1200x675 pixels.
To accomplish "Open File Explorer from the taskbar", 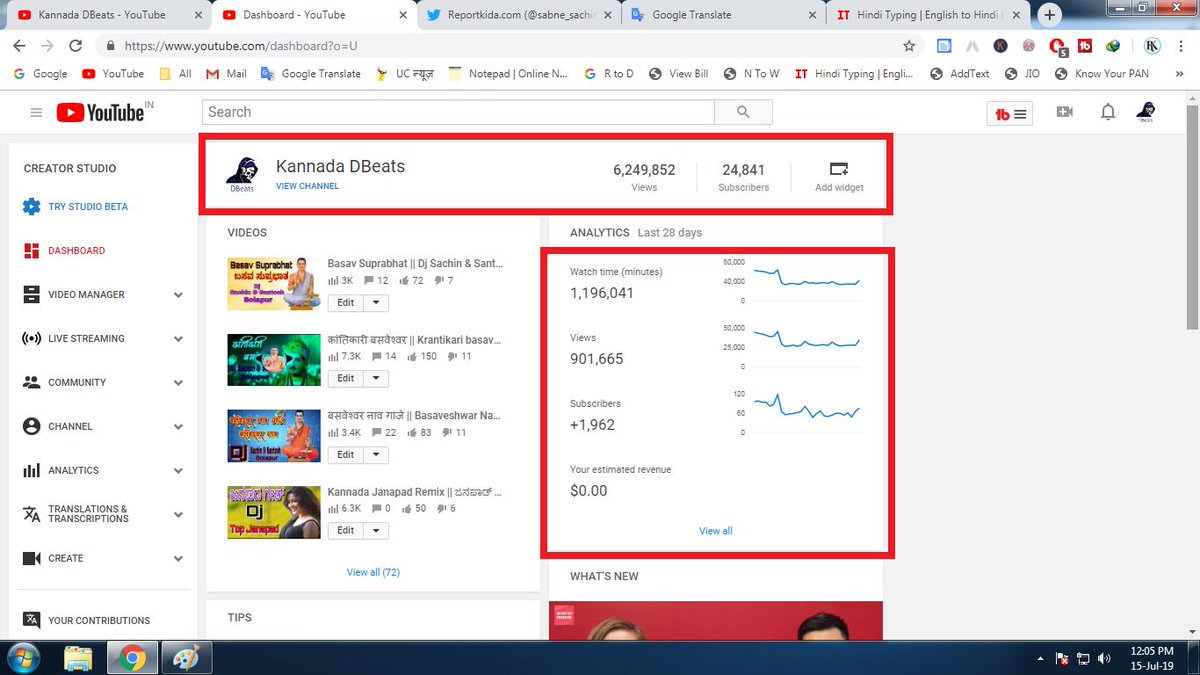I will click(79, 658).
